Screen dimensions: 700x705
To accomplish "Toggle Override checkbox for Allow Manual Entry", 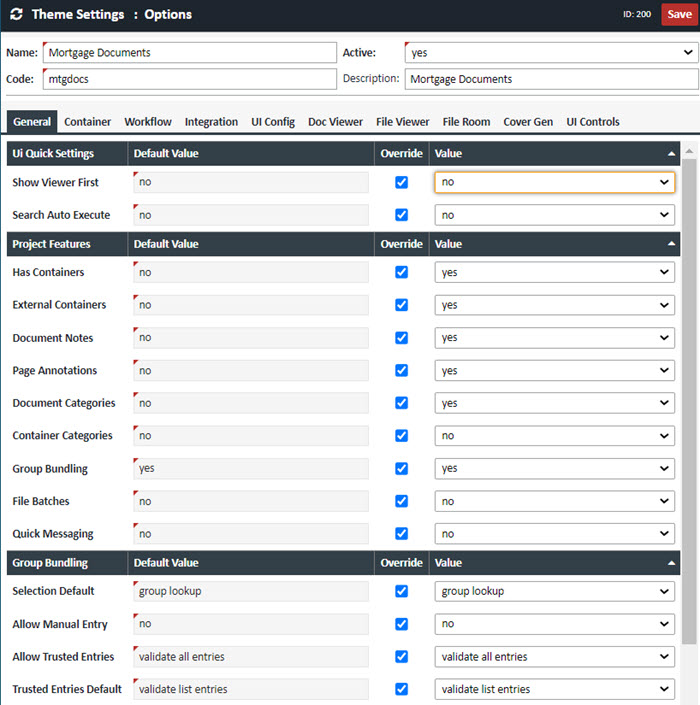I will 401,624.
